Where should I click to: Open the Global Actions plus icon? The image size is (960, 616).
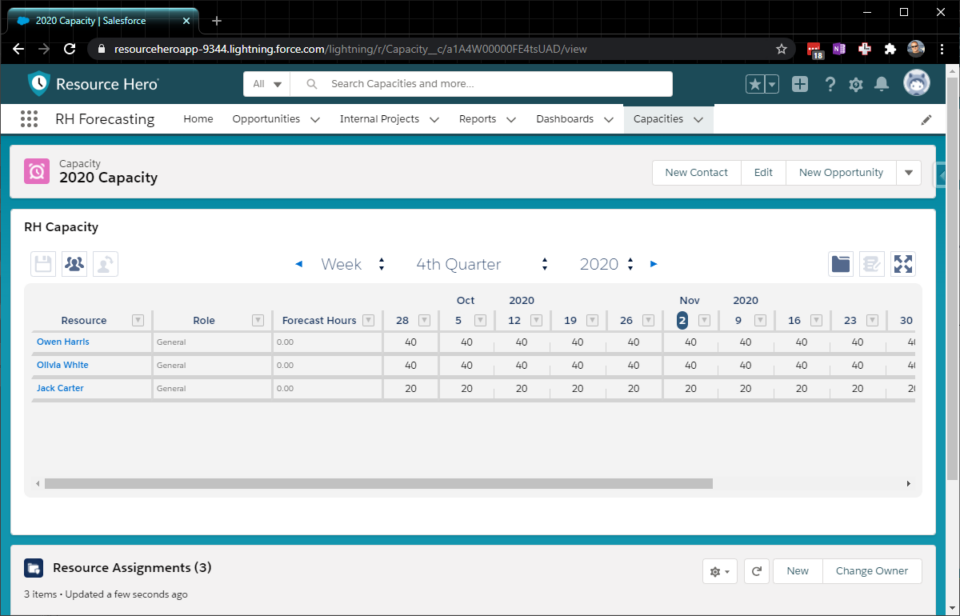tap(800, 85)
